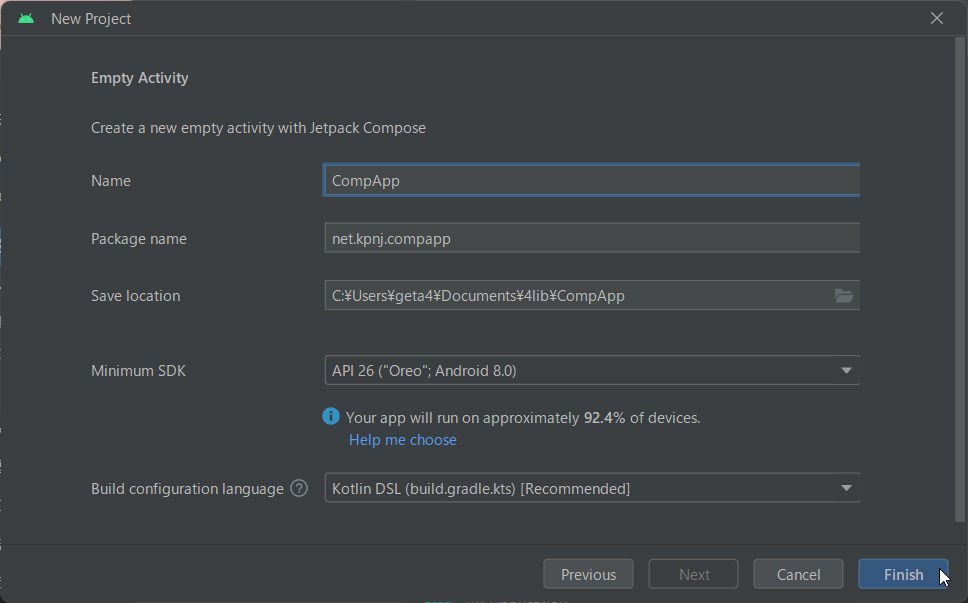Expand the Minimum SDK dropdown arrow
This screenshot has width=968, height=603.
coord(846,370)
